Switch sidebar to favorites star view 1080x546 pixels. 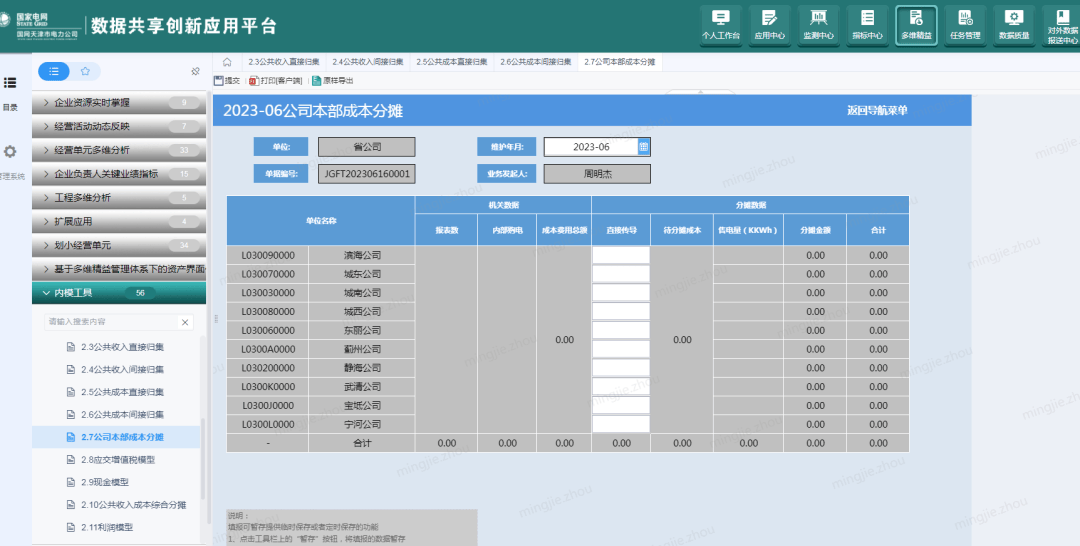coord(85,71)
